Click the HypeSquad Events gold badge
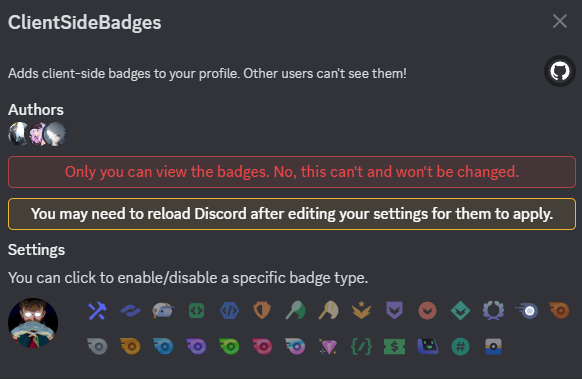582x379 pixels. (362, 311)
